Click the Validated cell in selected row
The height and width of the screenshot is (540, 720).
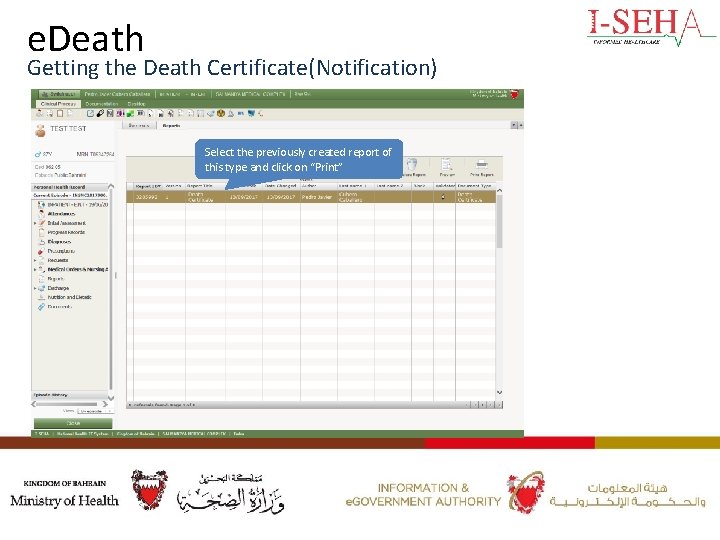(x=444, y=197)
